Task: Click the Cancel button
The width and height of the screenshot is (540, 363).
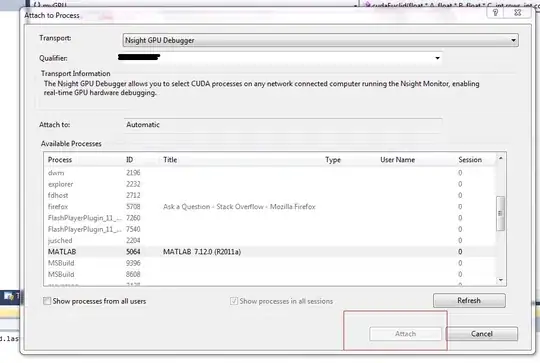Action: coord(482,334)
